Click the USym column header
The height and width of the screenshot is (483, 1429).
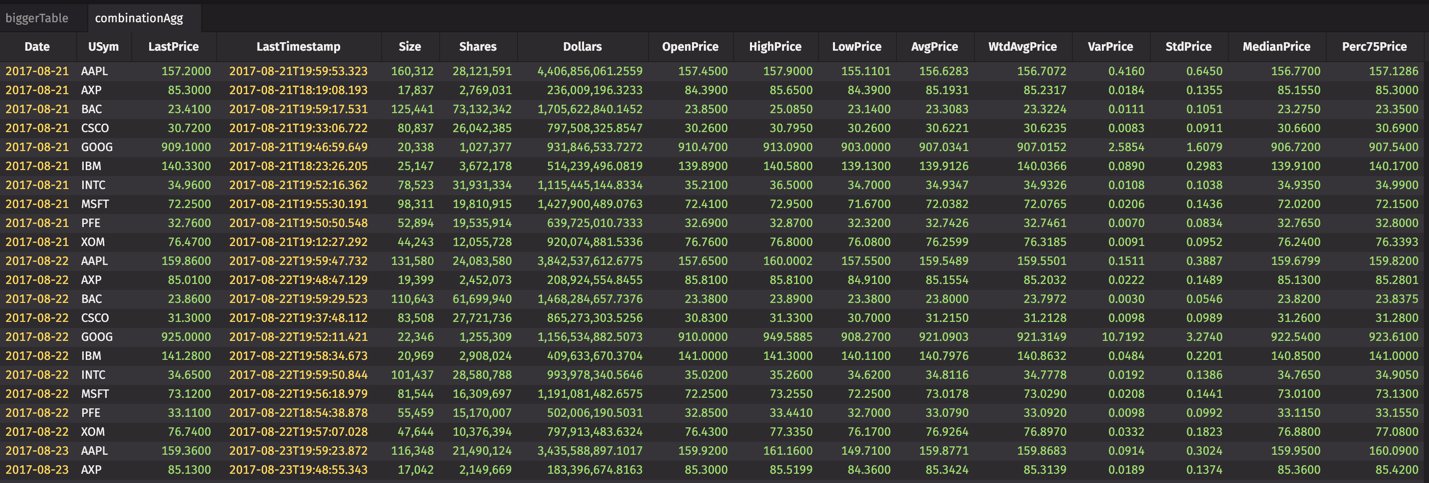tap(103, 47)
